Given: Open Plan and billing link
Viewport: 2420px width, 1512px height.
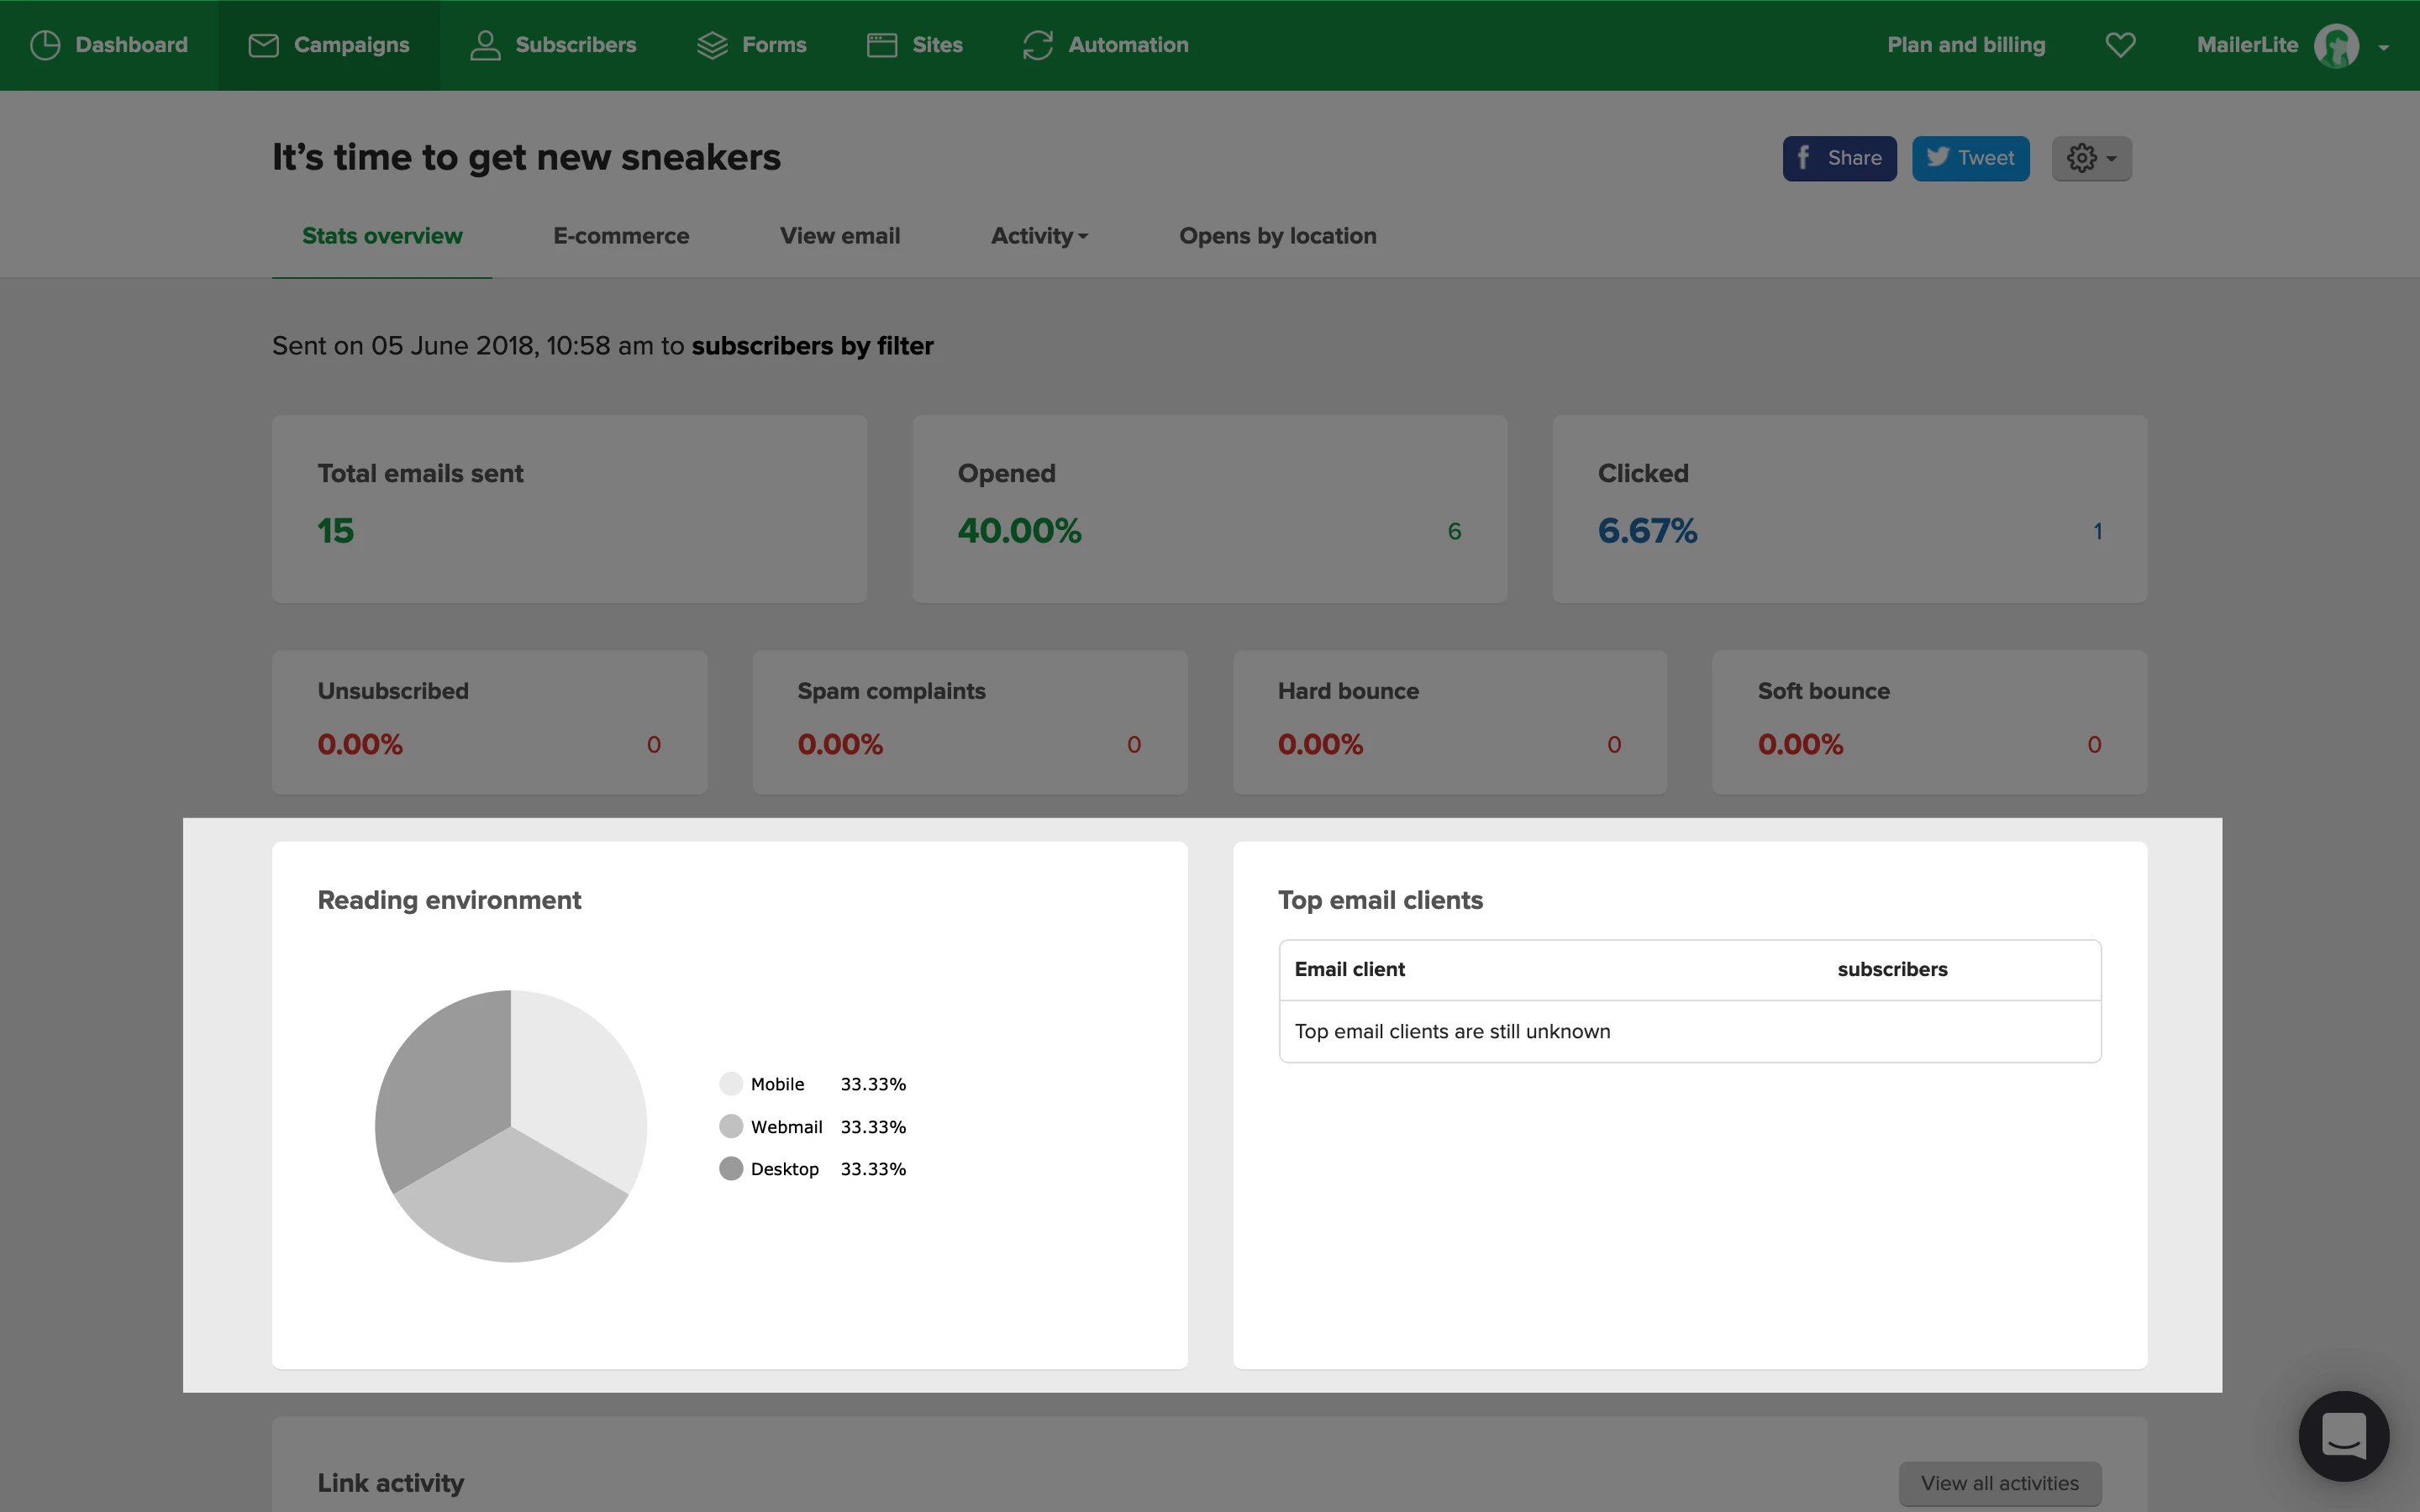Looking at the screenshot, I should click(x=1965, y=45).
